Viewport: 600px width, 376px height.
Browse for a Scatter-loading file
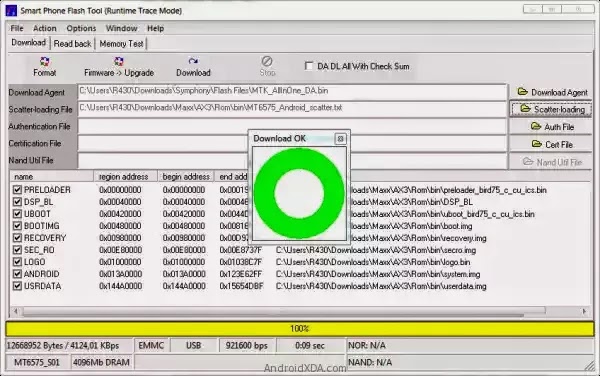click(x=552, y=109)
